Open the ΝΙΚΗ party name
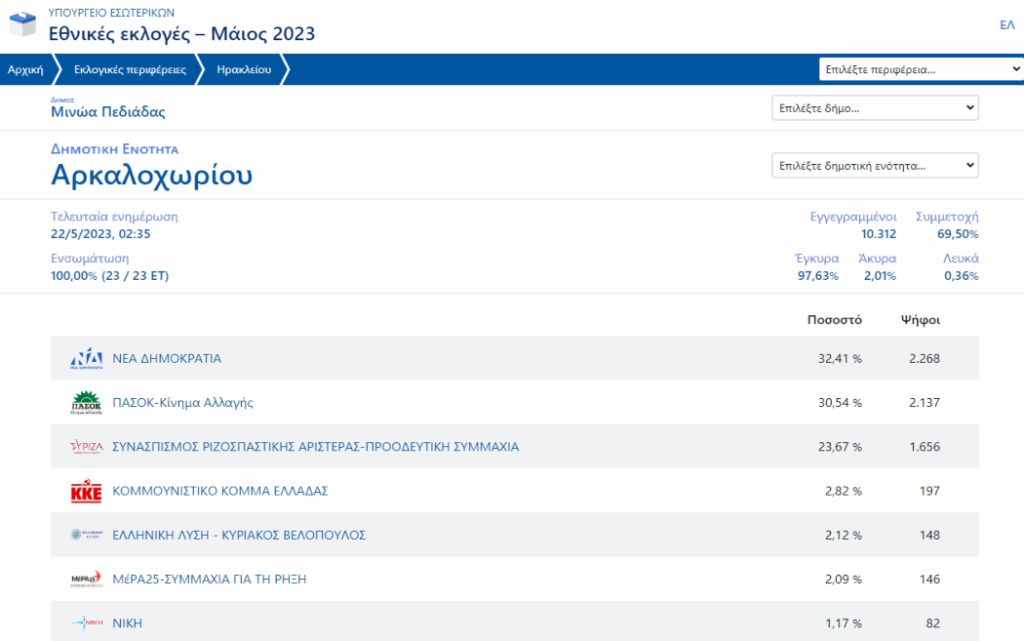The image size is (1024, 641). click(127, 623)
